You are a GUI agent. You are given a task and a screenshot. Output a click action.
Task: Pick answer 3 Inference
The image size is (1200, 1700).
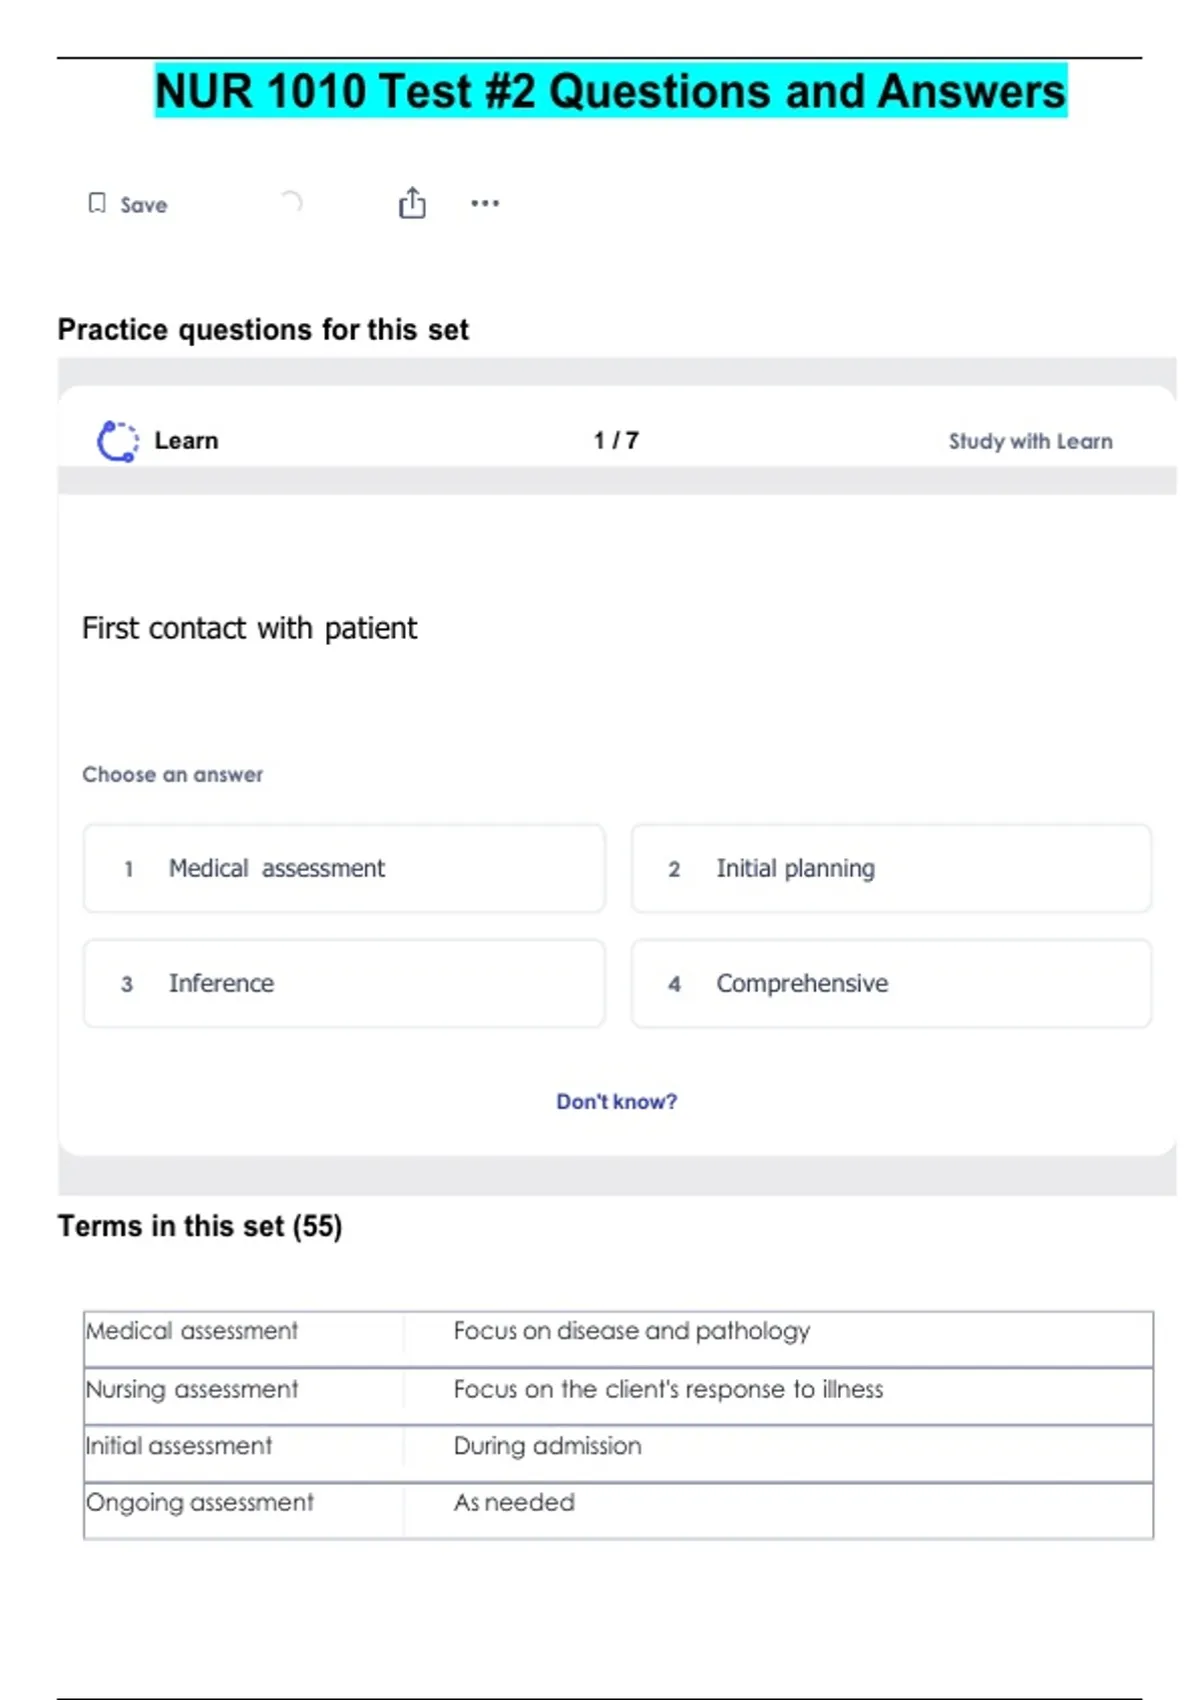click(344, 983)
